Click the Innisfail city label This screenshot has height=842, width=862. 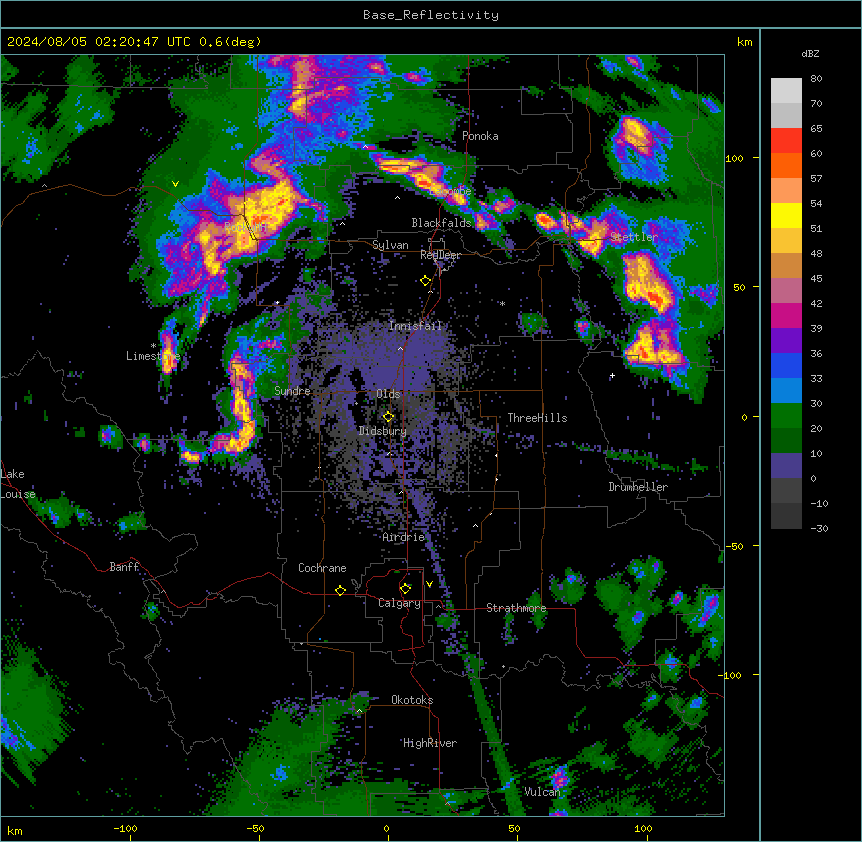415,326
